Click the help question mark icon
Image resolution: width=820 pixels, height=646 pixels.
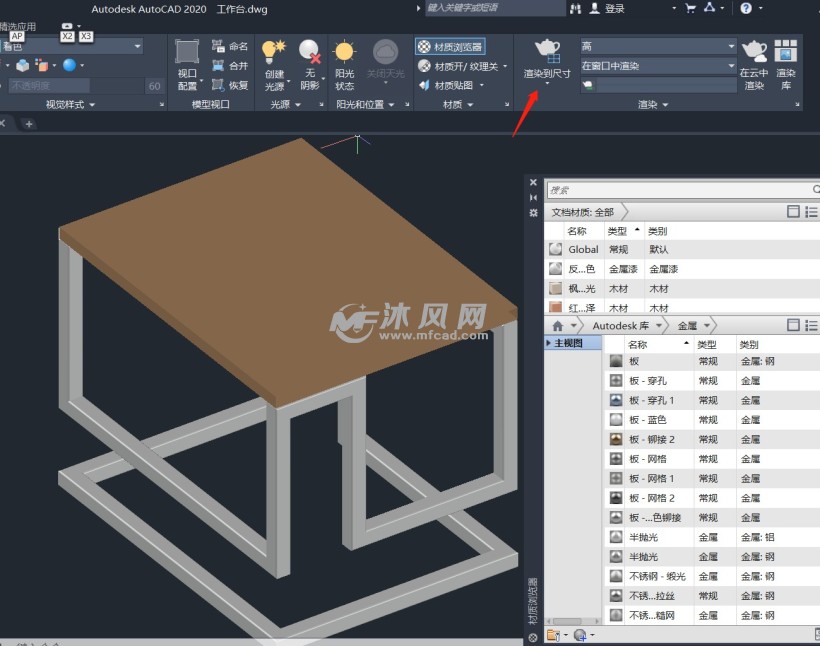click(746, 8)
